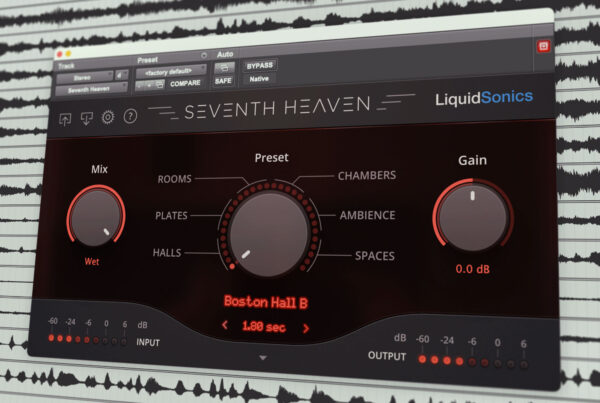This screenshot has width=600, height=403.
Task: Click the copy settings icon beside COMPARE
Action: coord(160,84)
